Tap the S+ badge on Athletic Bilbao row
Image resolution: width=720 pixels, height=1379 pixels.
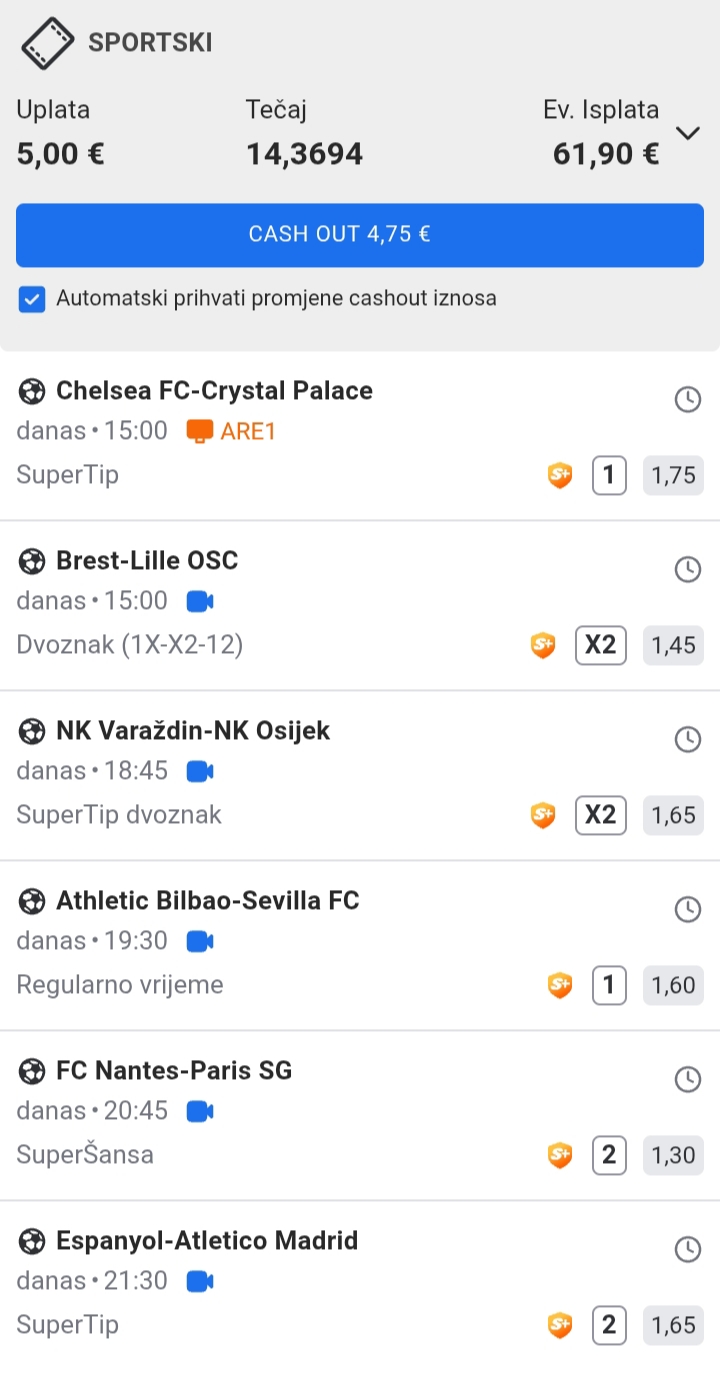tap(560, 986)
